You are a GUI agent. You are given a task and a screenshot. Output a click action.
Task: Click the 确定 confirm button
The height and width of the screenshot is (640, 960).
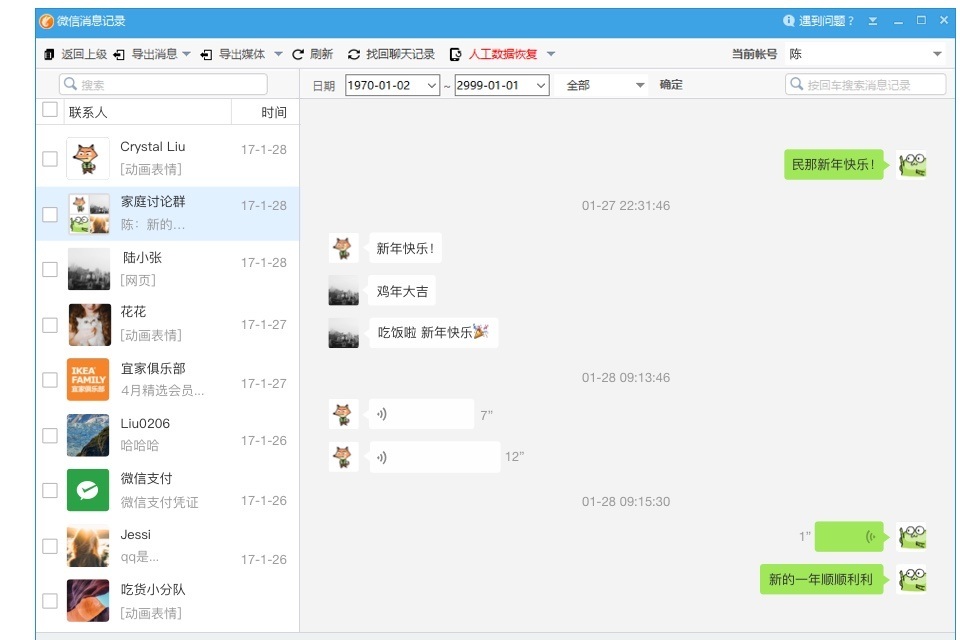pyautogui.click(x=670, y=85)
